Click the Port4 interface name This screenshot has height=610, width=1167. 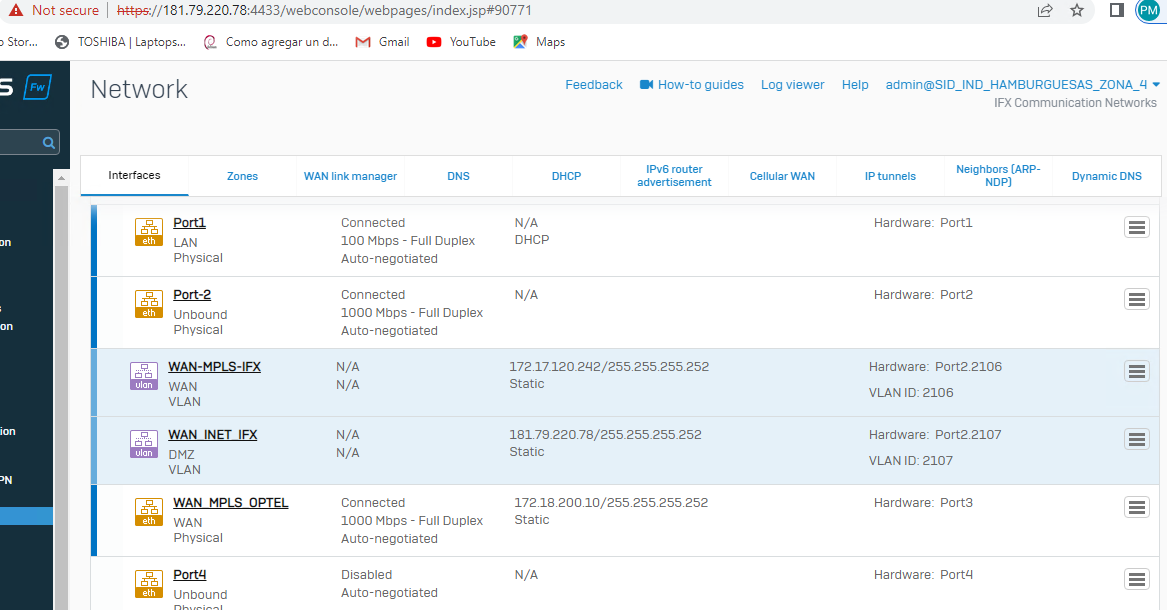(x=189, y=575)
